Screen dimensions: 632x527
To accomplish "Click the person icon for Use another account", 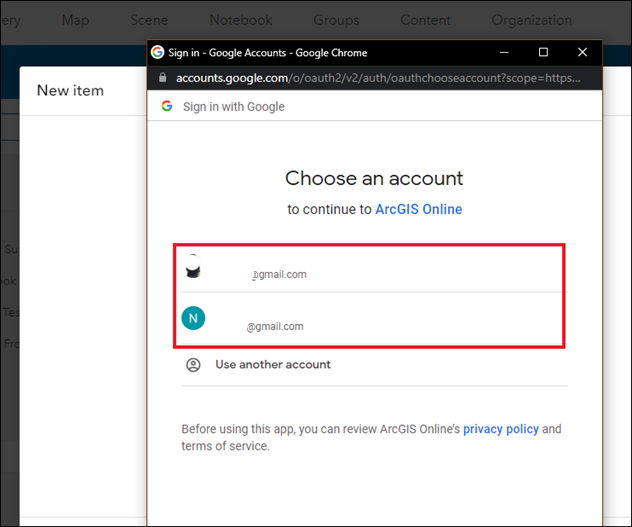I will pos(193,365).
